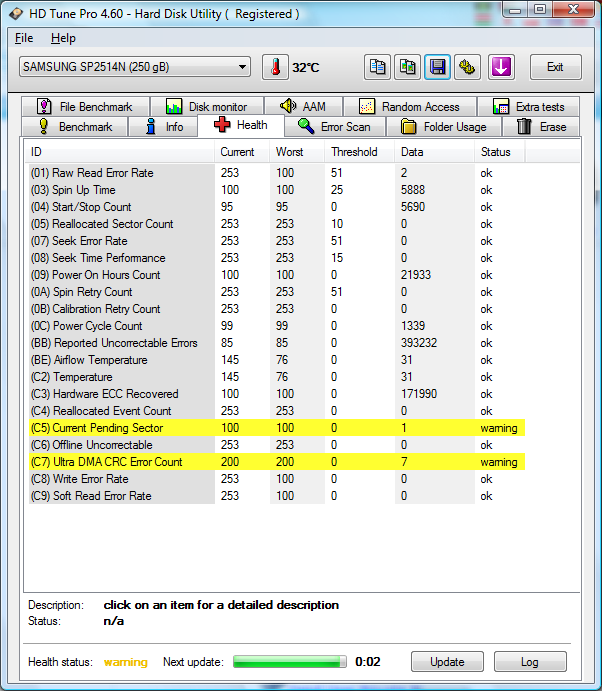Sort by Threshold column header
Image resolution: width=602 pixels, height=691 pixels.
tap(359, 152)
